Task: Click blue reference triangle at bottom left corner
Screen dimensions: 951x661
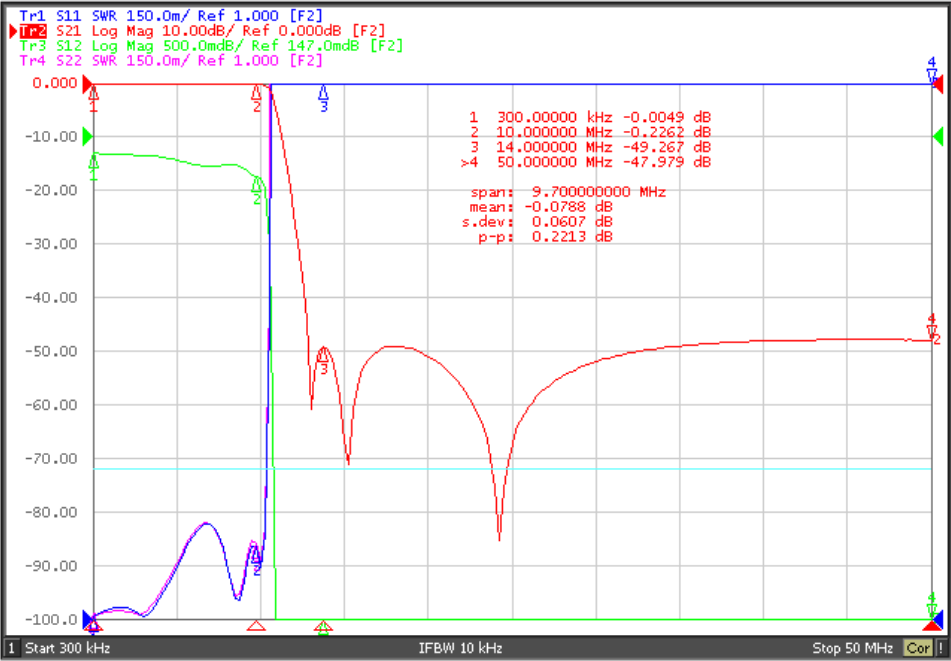Action: tap(88, 619)
